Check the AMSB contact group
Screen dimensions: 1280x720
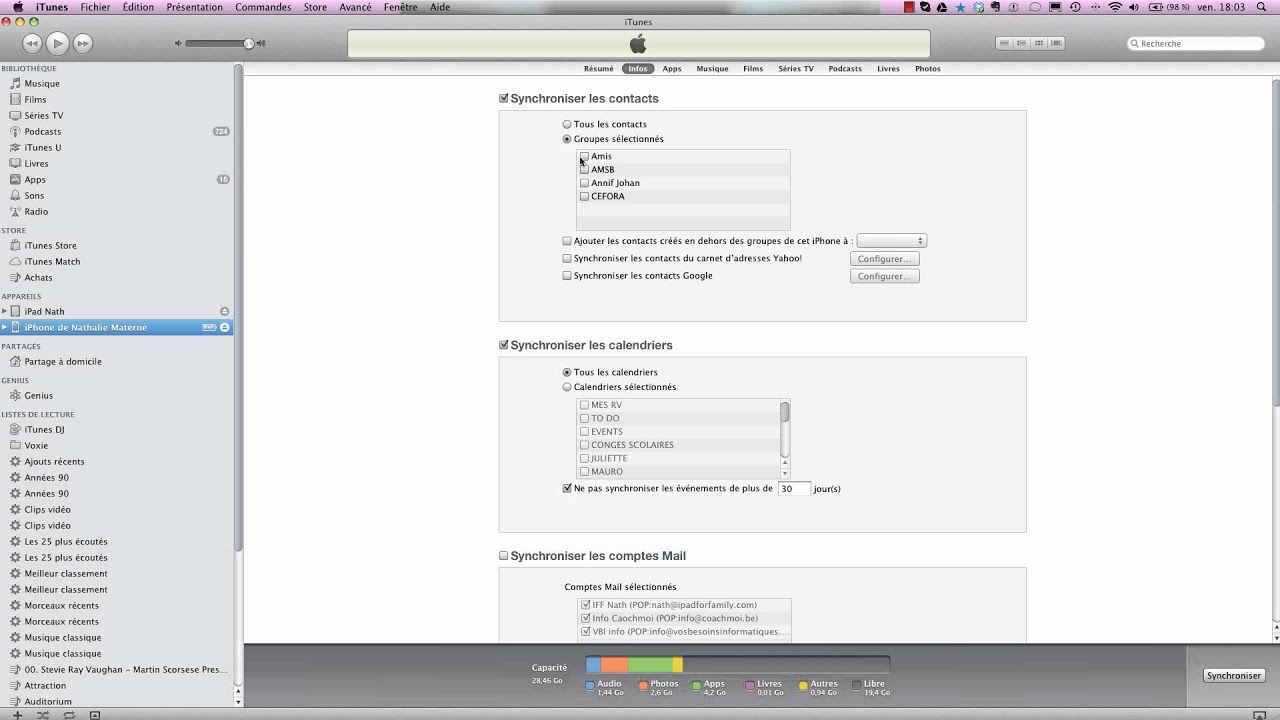584,169
